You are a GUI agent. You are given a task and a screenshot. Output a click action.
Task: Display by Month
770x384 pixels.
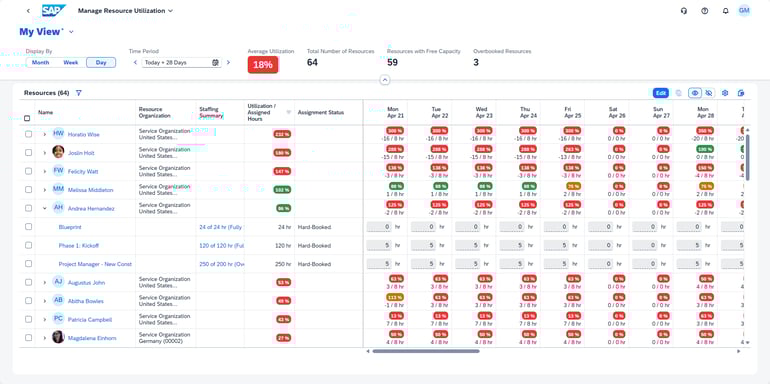[41, 62]
